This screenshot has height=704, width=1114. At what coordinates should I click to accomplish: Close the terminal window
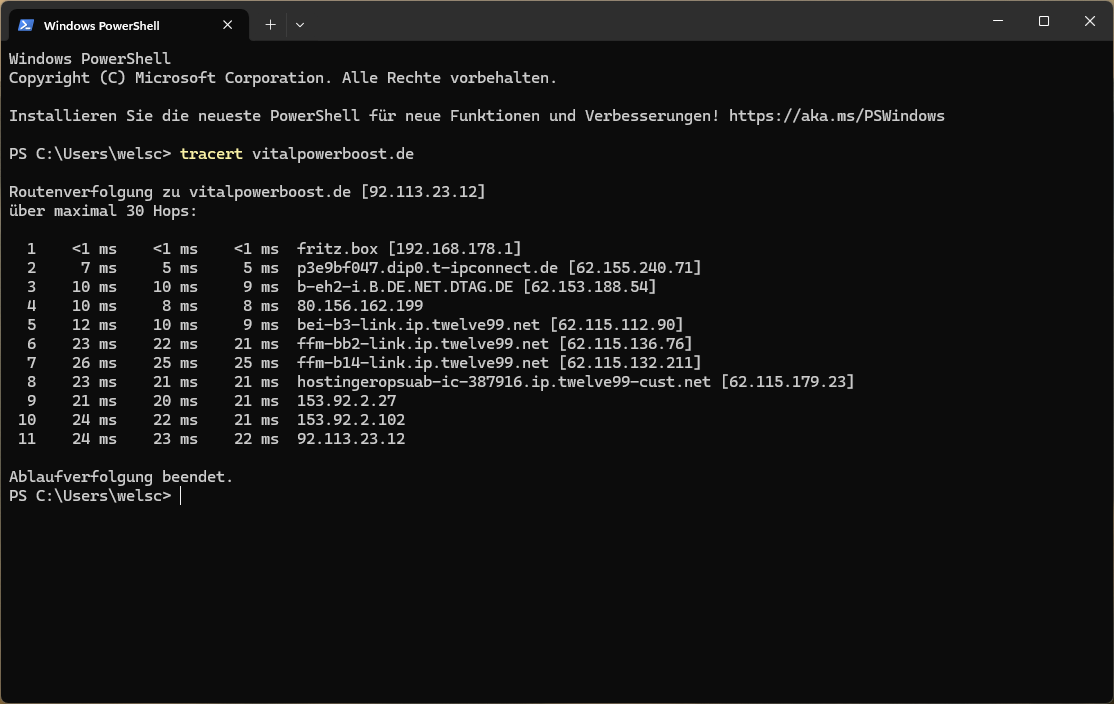pyautogui.click(x=1089, y=21)
